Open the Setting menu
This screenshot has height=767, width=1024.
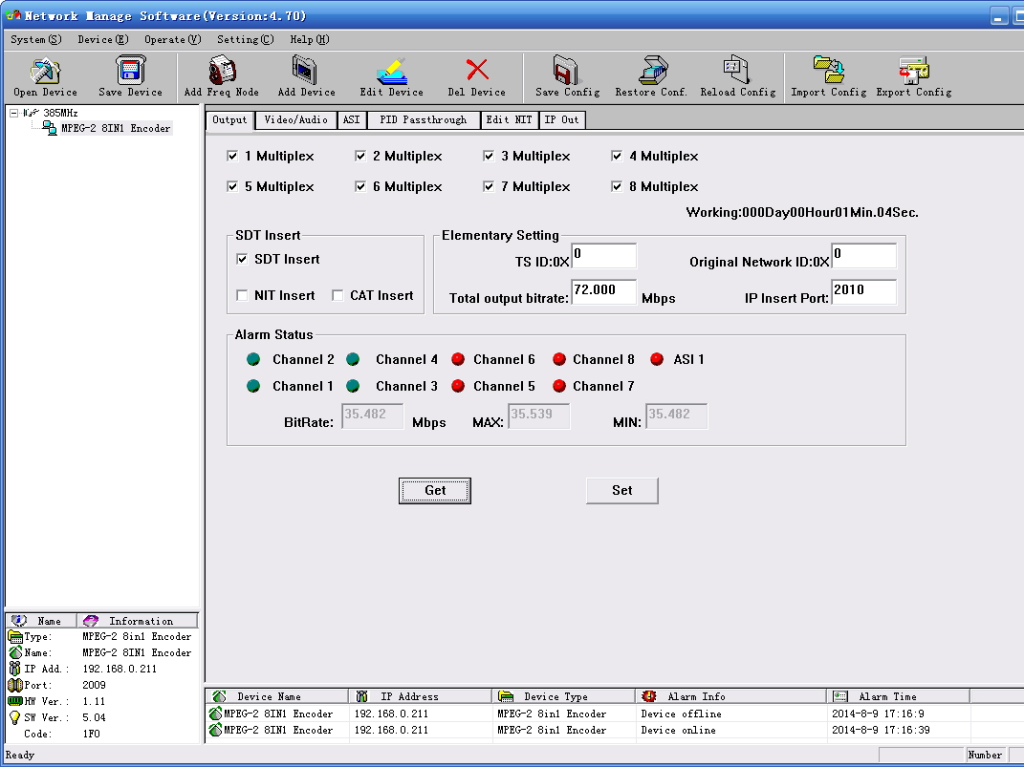[x=245, y=39]
